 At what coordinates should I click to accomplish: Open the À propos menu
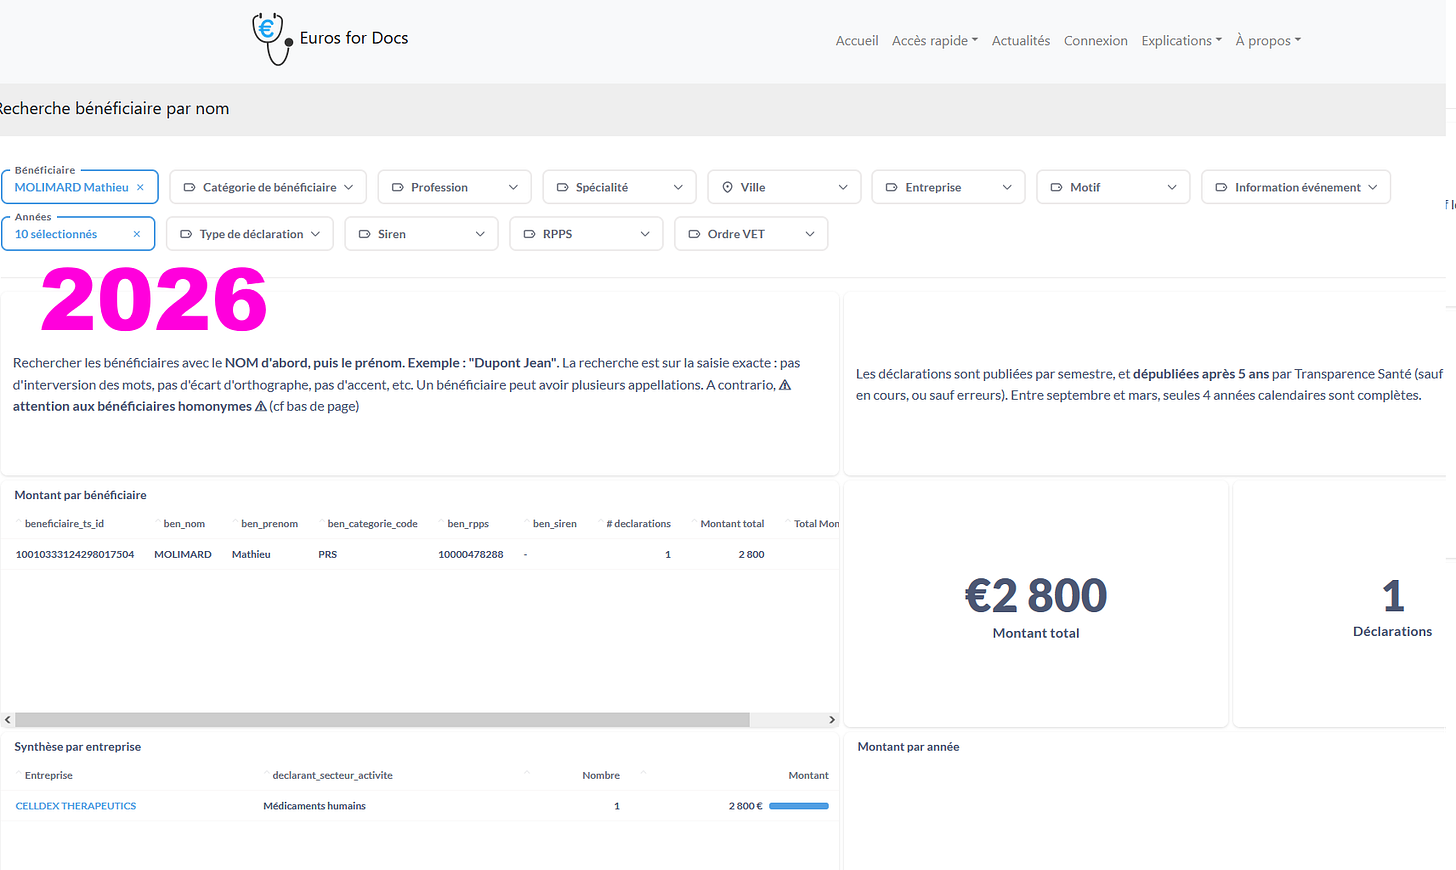(x=1268, y=41)
